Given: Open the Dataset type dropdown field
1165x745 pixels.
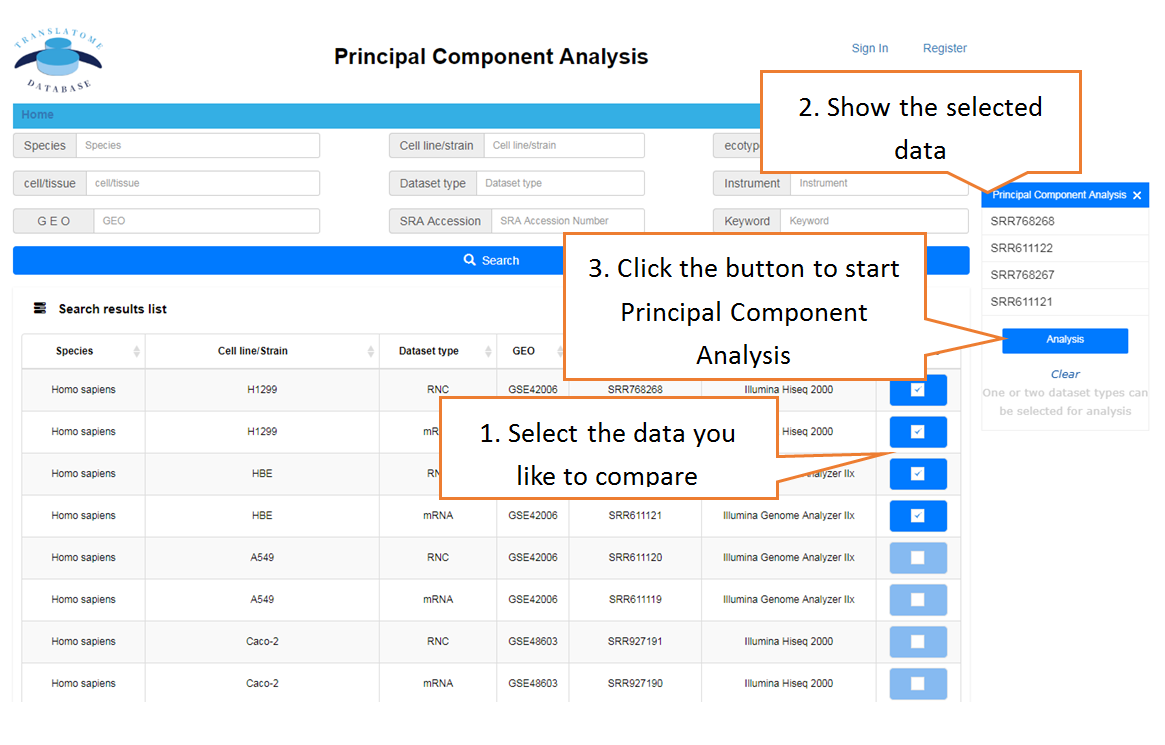Looking at the screenshot, I should [x=560, y=183].
